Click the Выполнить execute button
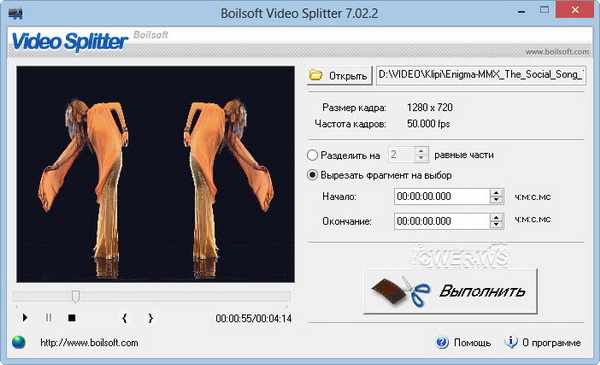 pos(450,291)
